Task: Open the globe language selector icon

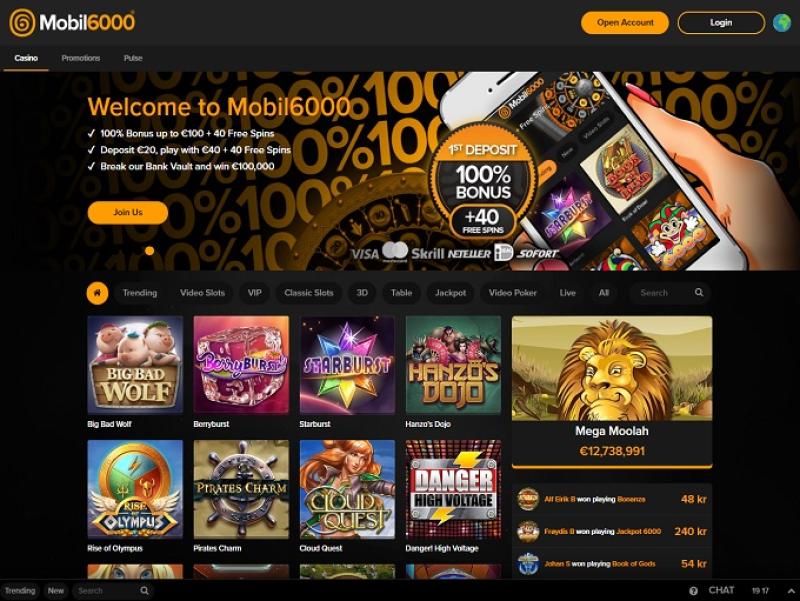Action: click(782, 23)
